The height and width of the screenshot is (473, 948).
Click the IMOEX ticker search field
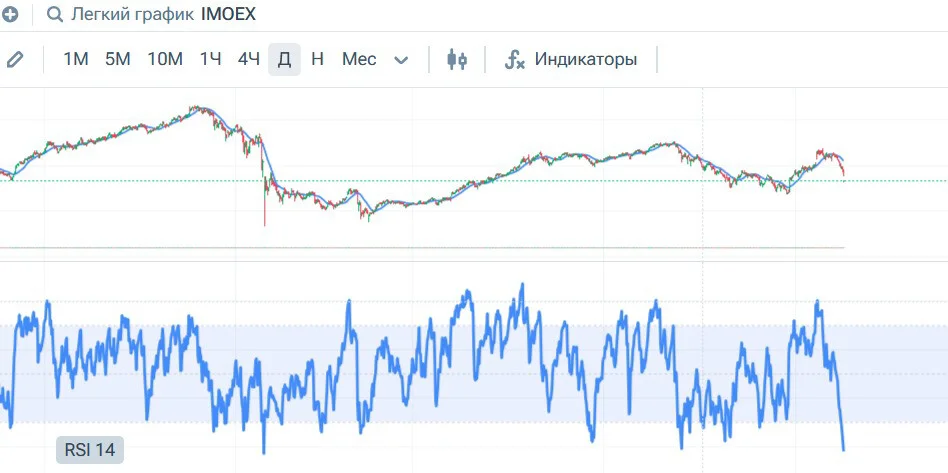point(229,15)
